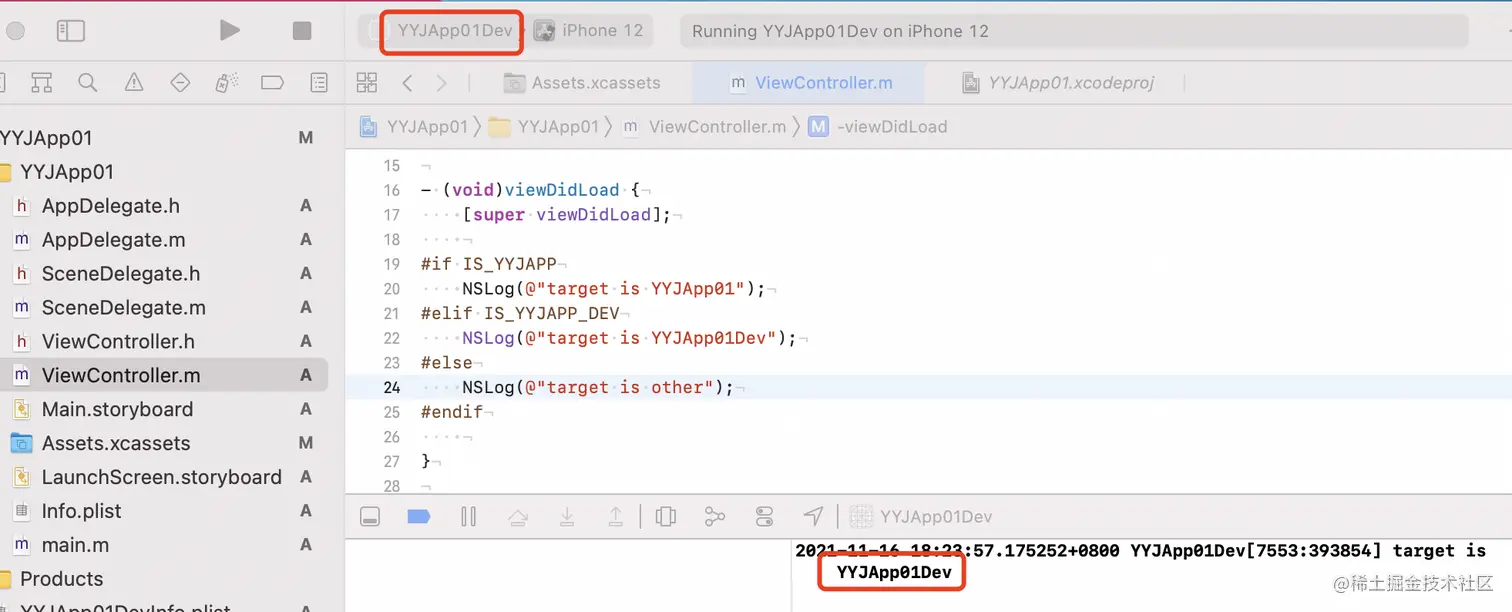Click YYJApp01 project in the jump bar
This screenshot has height=612, width=1512.
click(x=414, y=127)
